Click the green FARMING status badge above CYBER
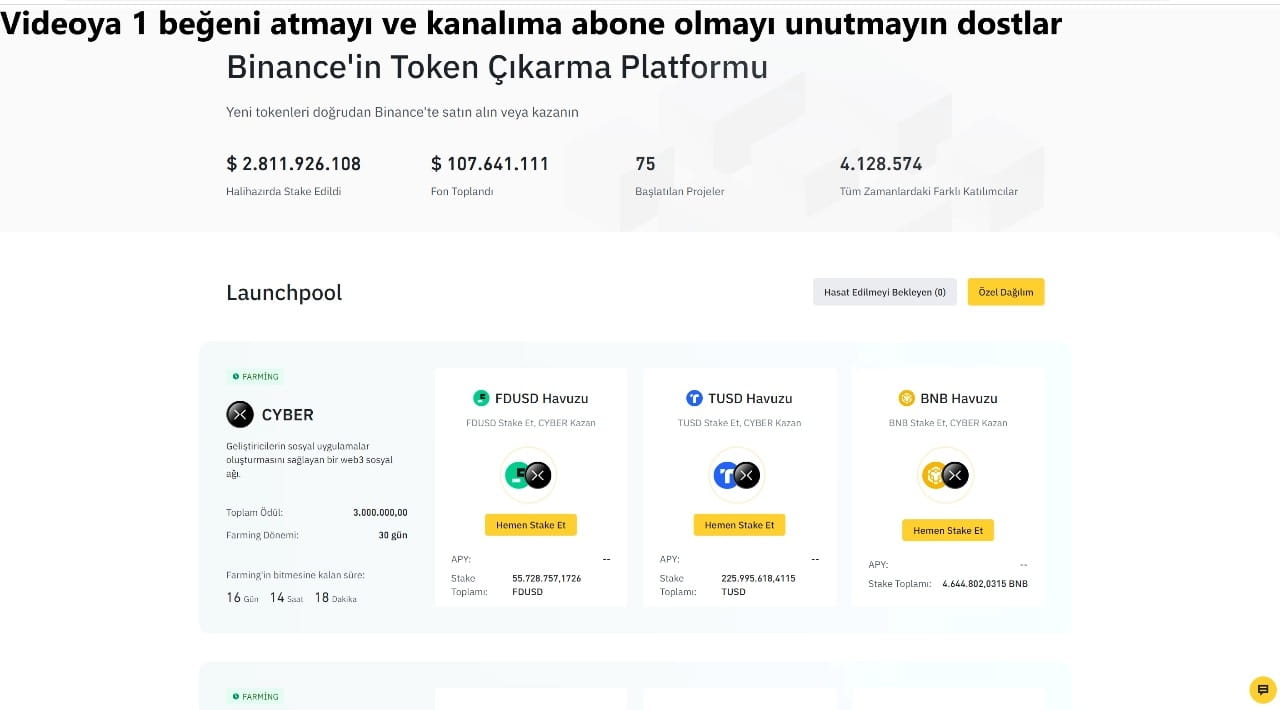The image size is (1280, 710). point(255,377)
